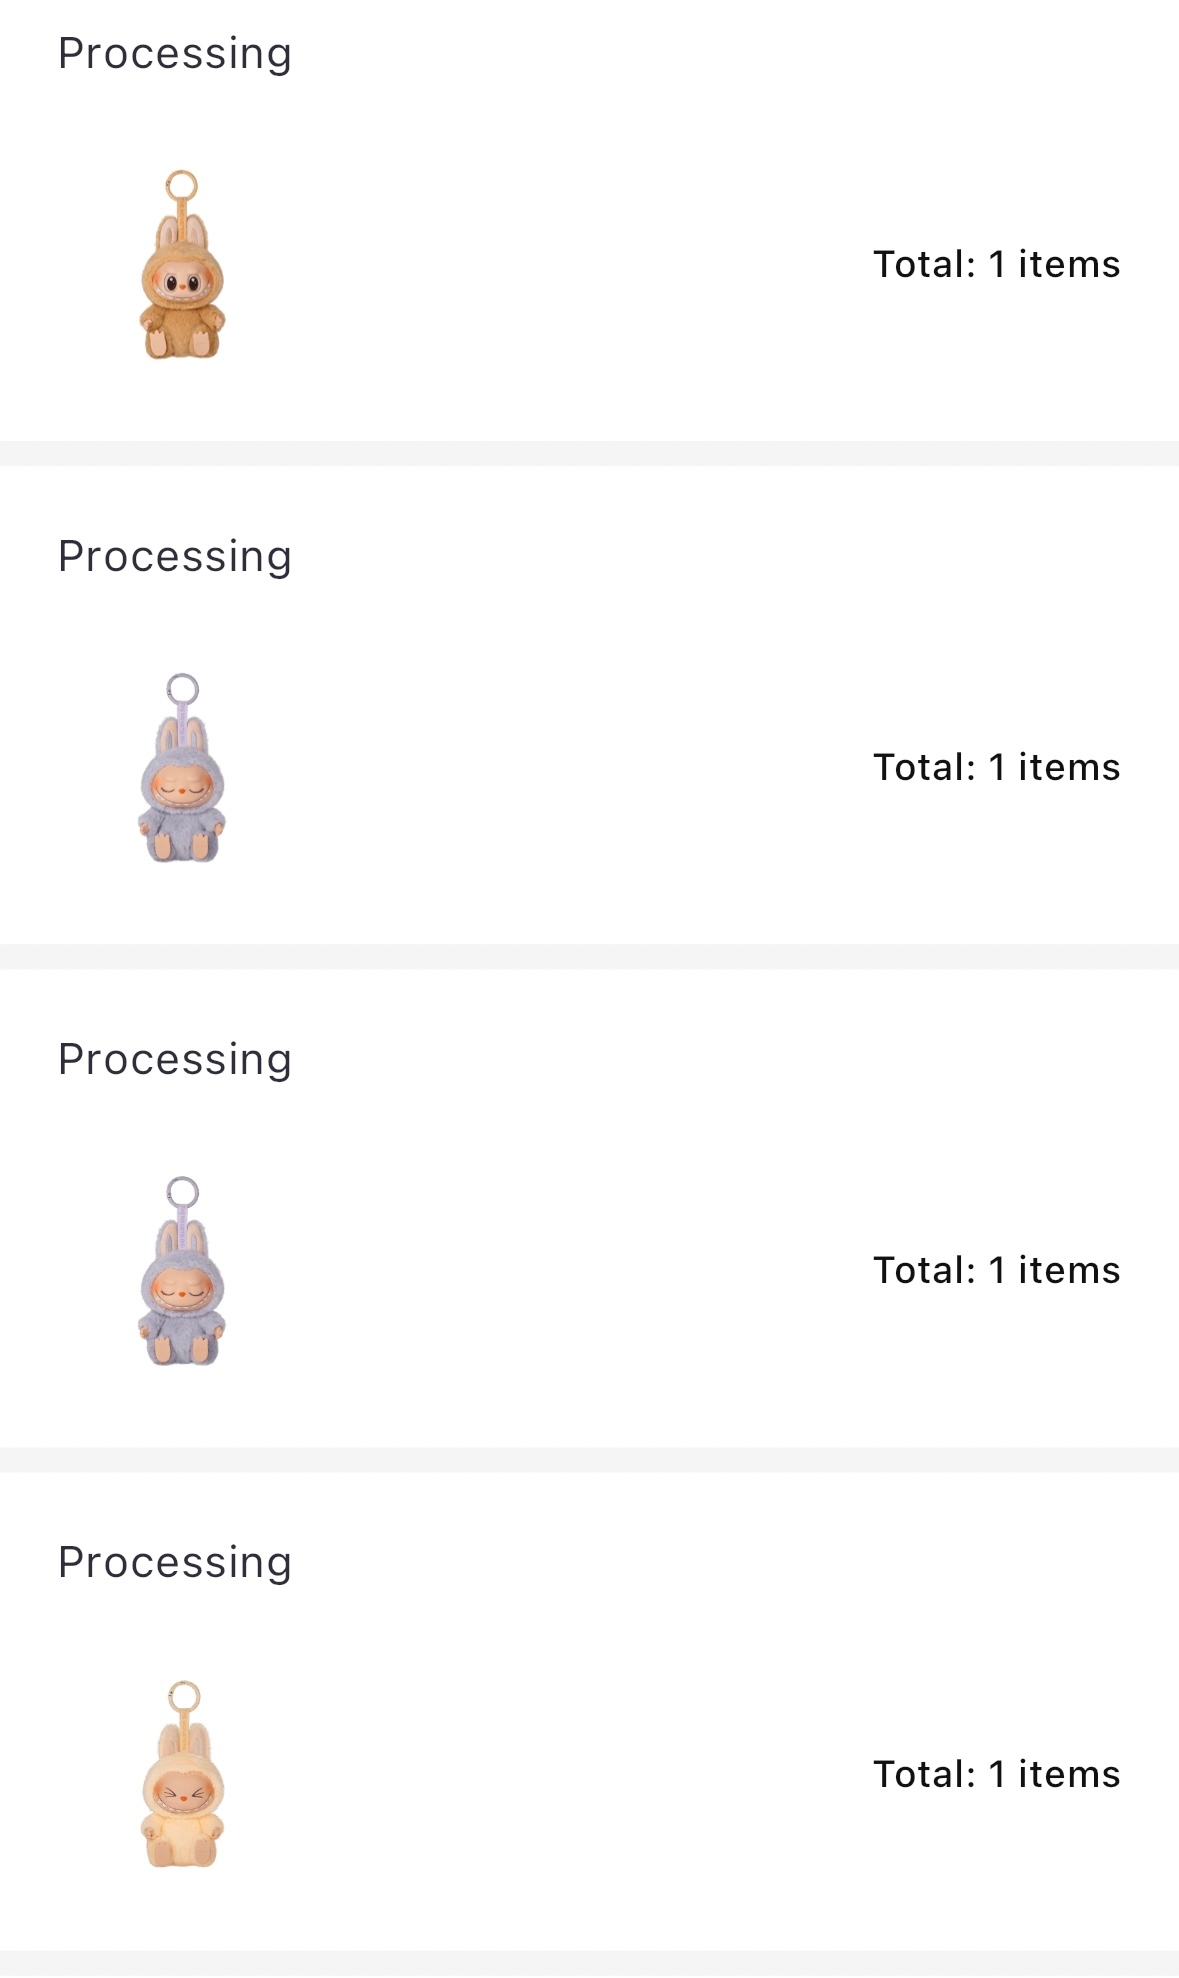This screenshot has width=1179, height=1978.
Task: Click Total: 1 items for first gray plush
Action: pos(996,768)
